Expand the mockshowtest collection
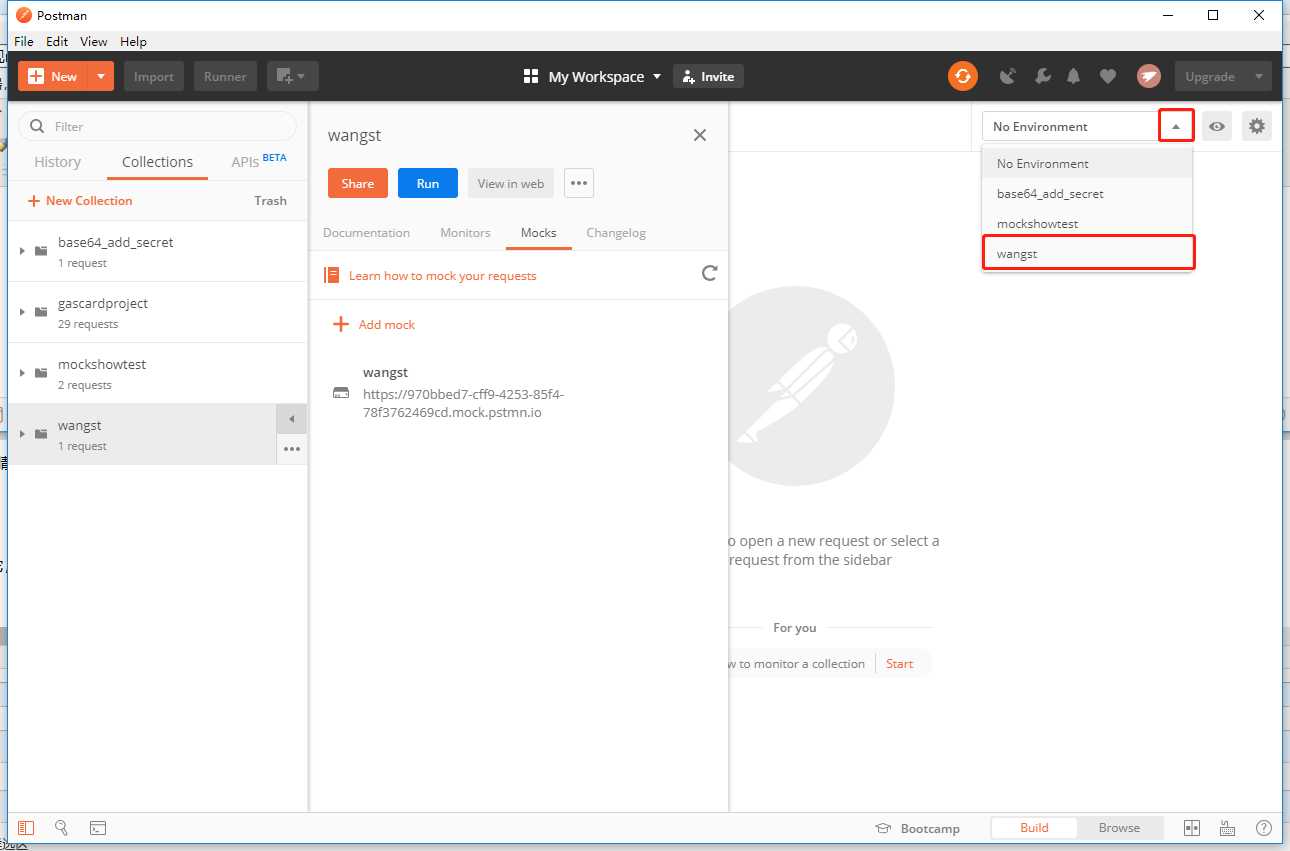Image resolution: width=1290 pixels, height=851 pixels. pyautogui.click(x=22, y=373)
